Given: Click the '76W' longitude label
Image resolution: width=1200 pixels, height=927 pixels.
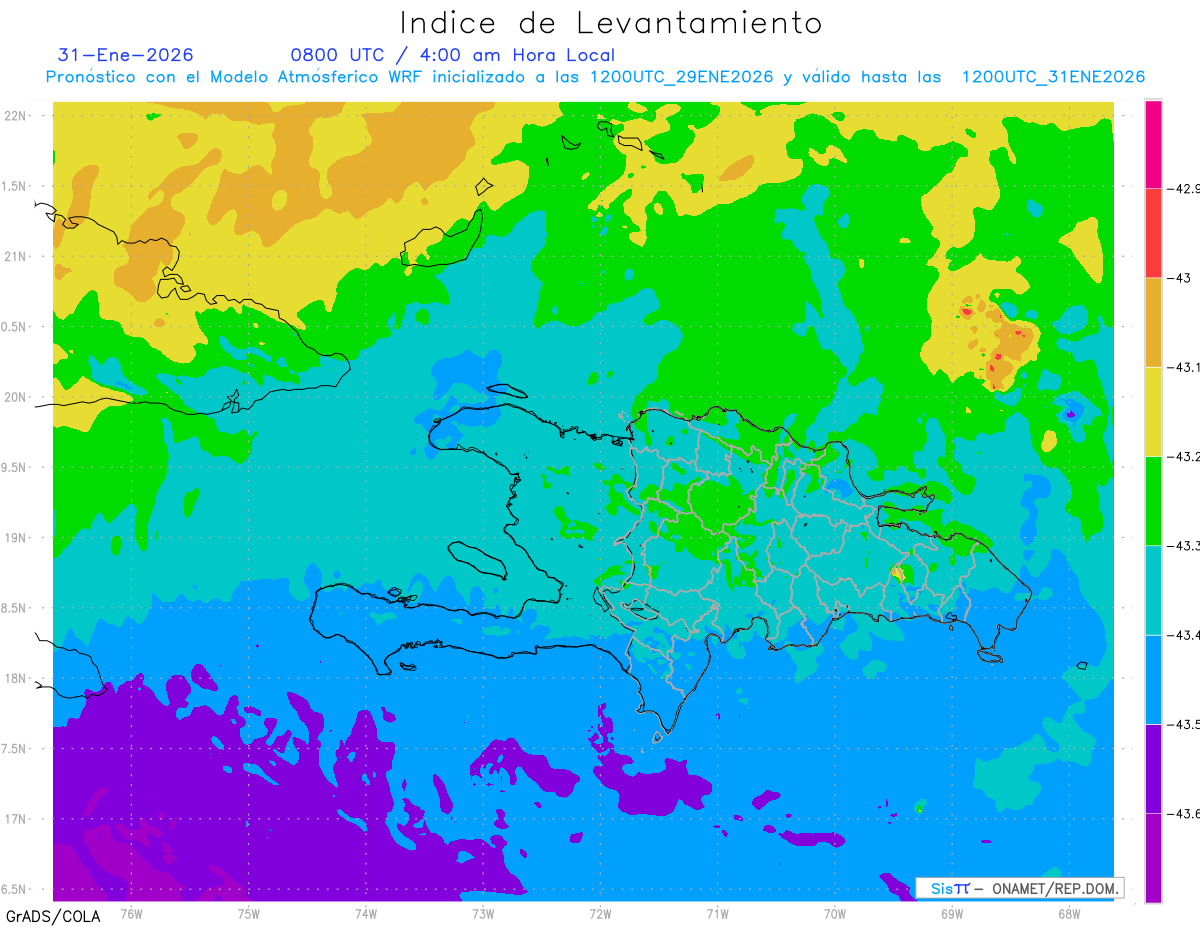Looking at the screenshot, I should (x=131, y=913).
